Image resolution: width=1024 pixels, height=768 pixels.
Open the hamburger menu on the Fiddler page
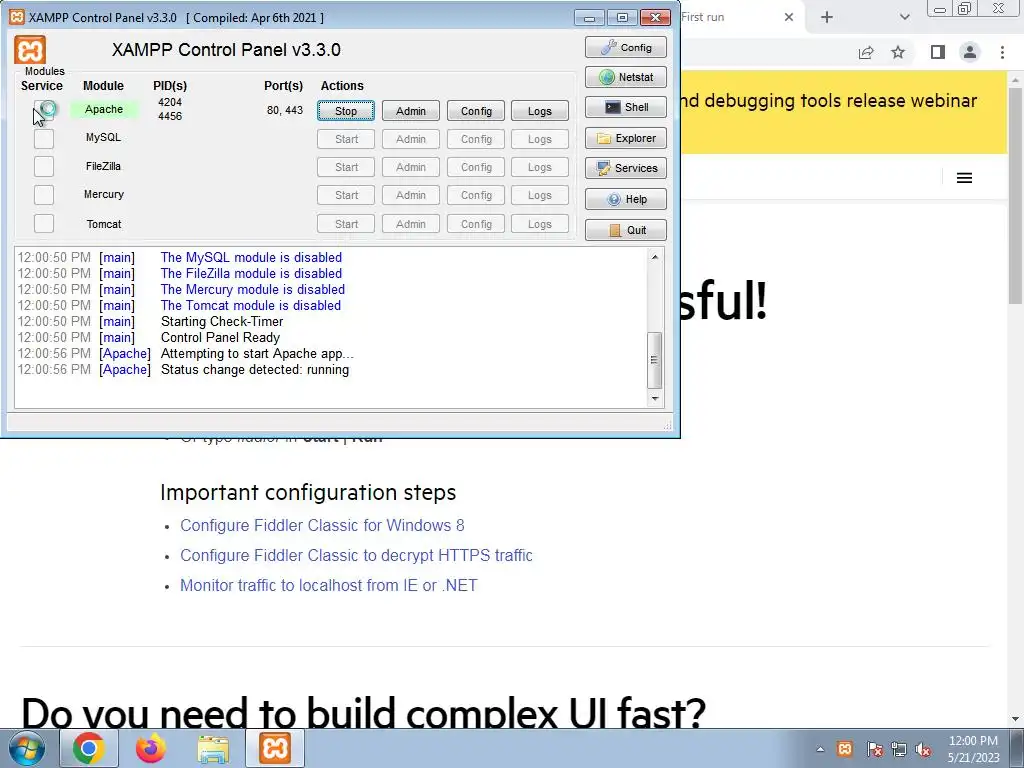pos(965,178)
